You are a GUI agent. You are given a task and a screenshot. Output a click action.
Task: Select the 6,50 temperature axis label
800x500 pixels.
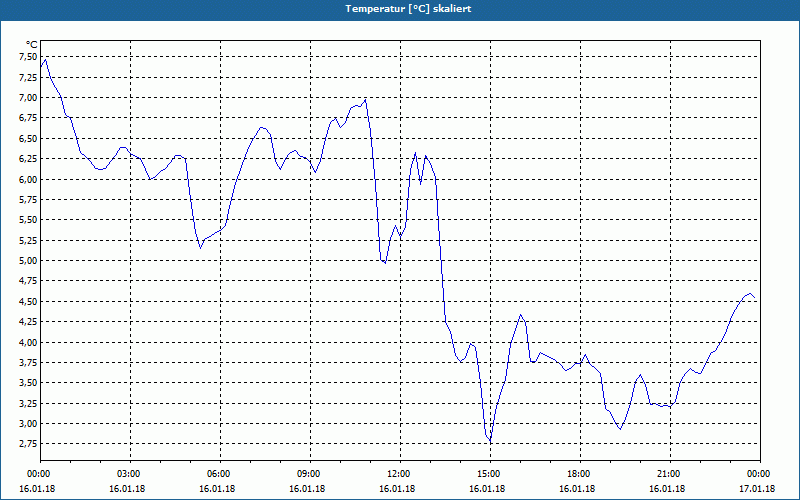pos(28,138)
